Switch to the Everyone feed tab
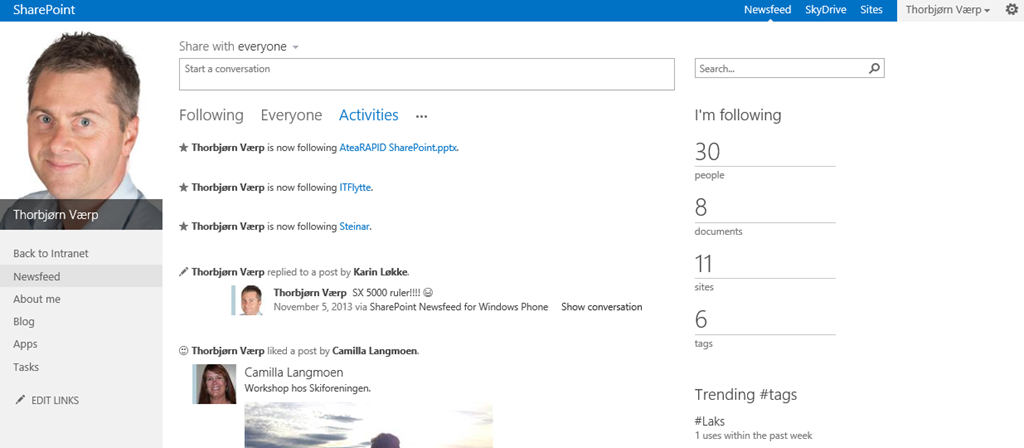1024x448 pixels. pyautogui.click(x=291, y=115)
